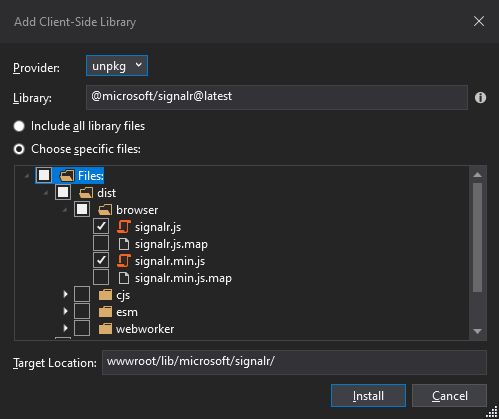Image resolution: width=499 pixels, height=419 pixels.
Task: Select the signalr.min.js file name
Action: pos(170,261)
